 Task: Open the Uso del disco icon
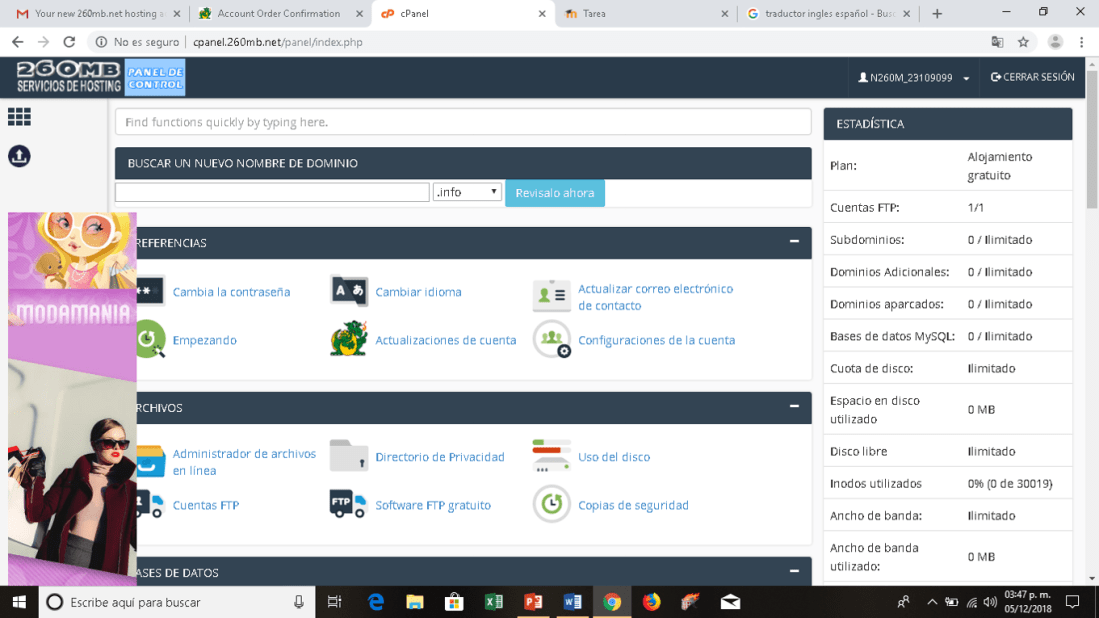[x=551, y=456]
